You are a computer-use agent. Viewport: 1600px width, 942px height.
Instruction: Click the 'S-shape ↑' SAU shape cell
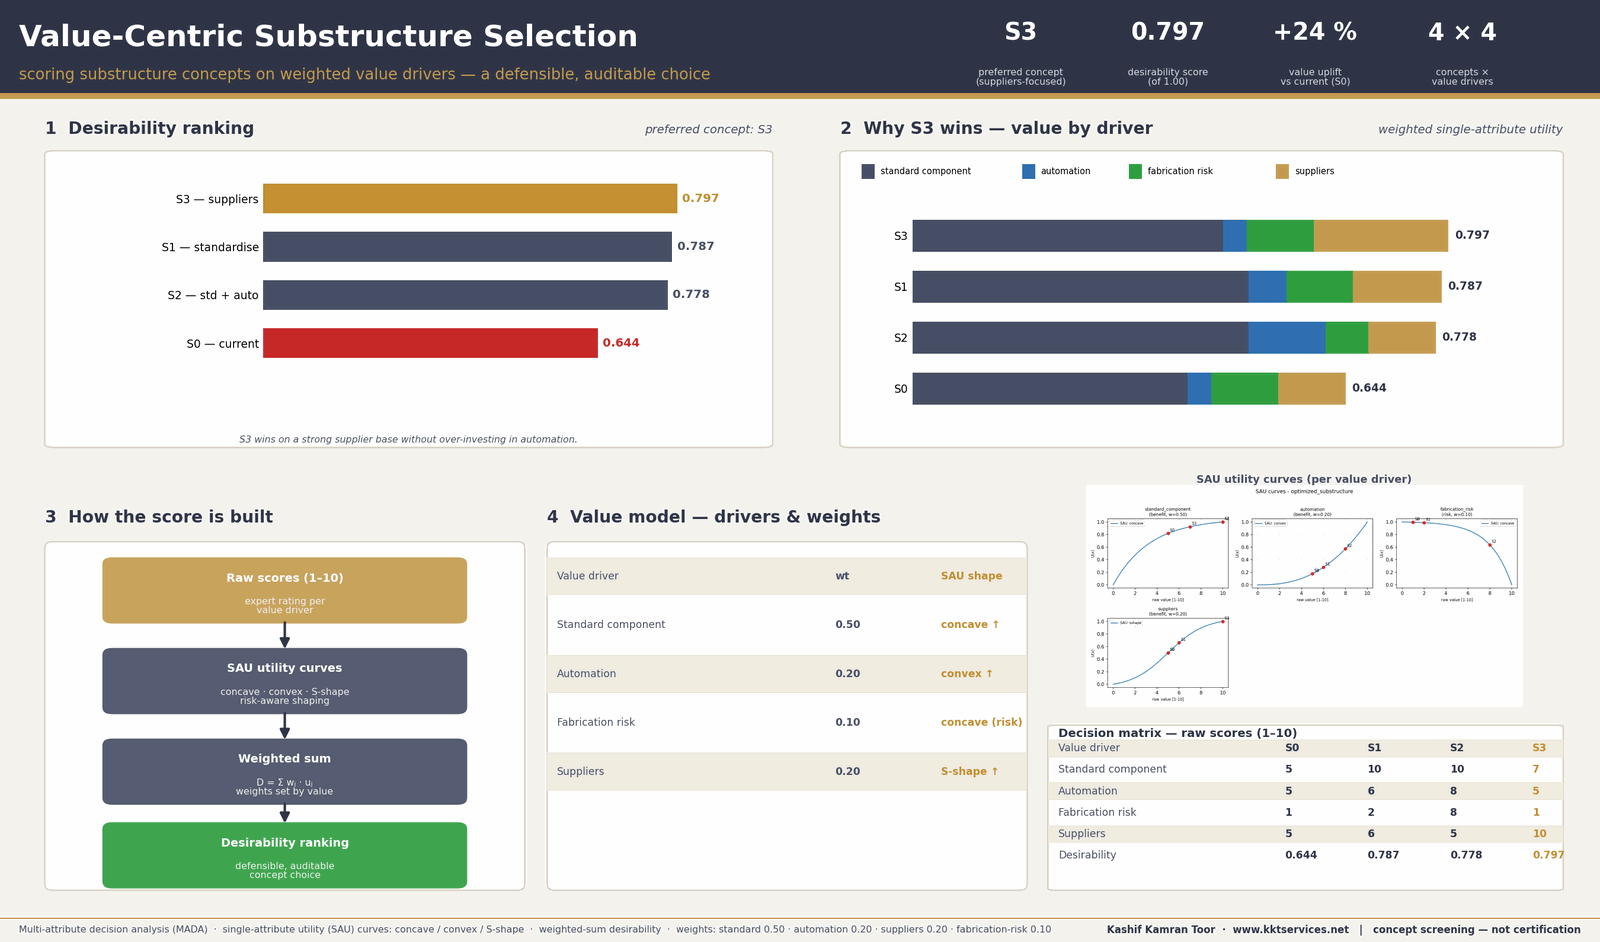pyautogui.click(x=970, y=772)
